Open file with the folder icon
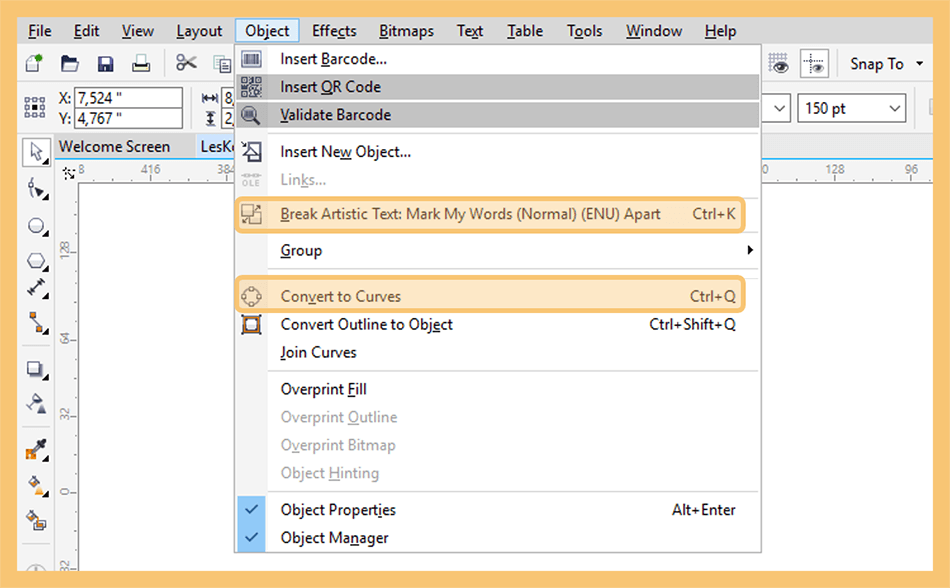 pos(70,63)
